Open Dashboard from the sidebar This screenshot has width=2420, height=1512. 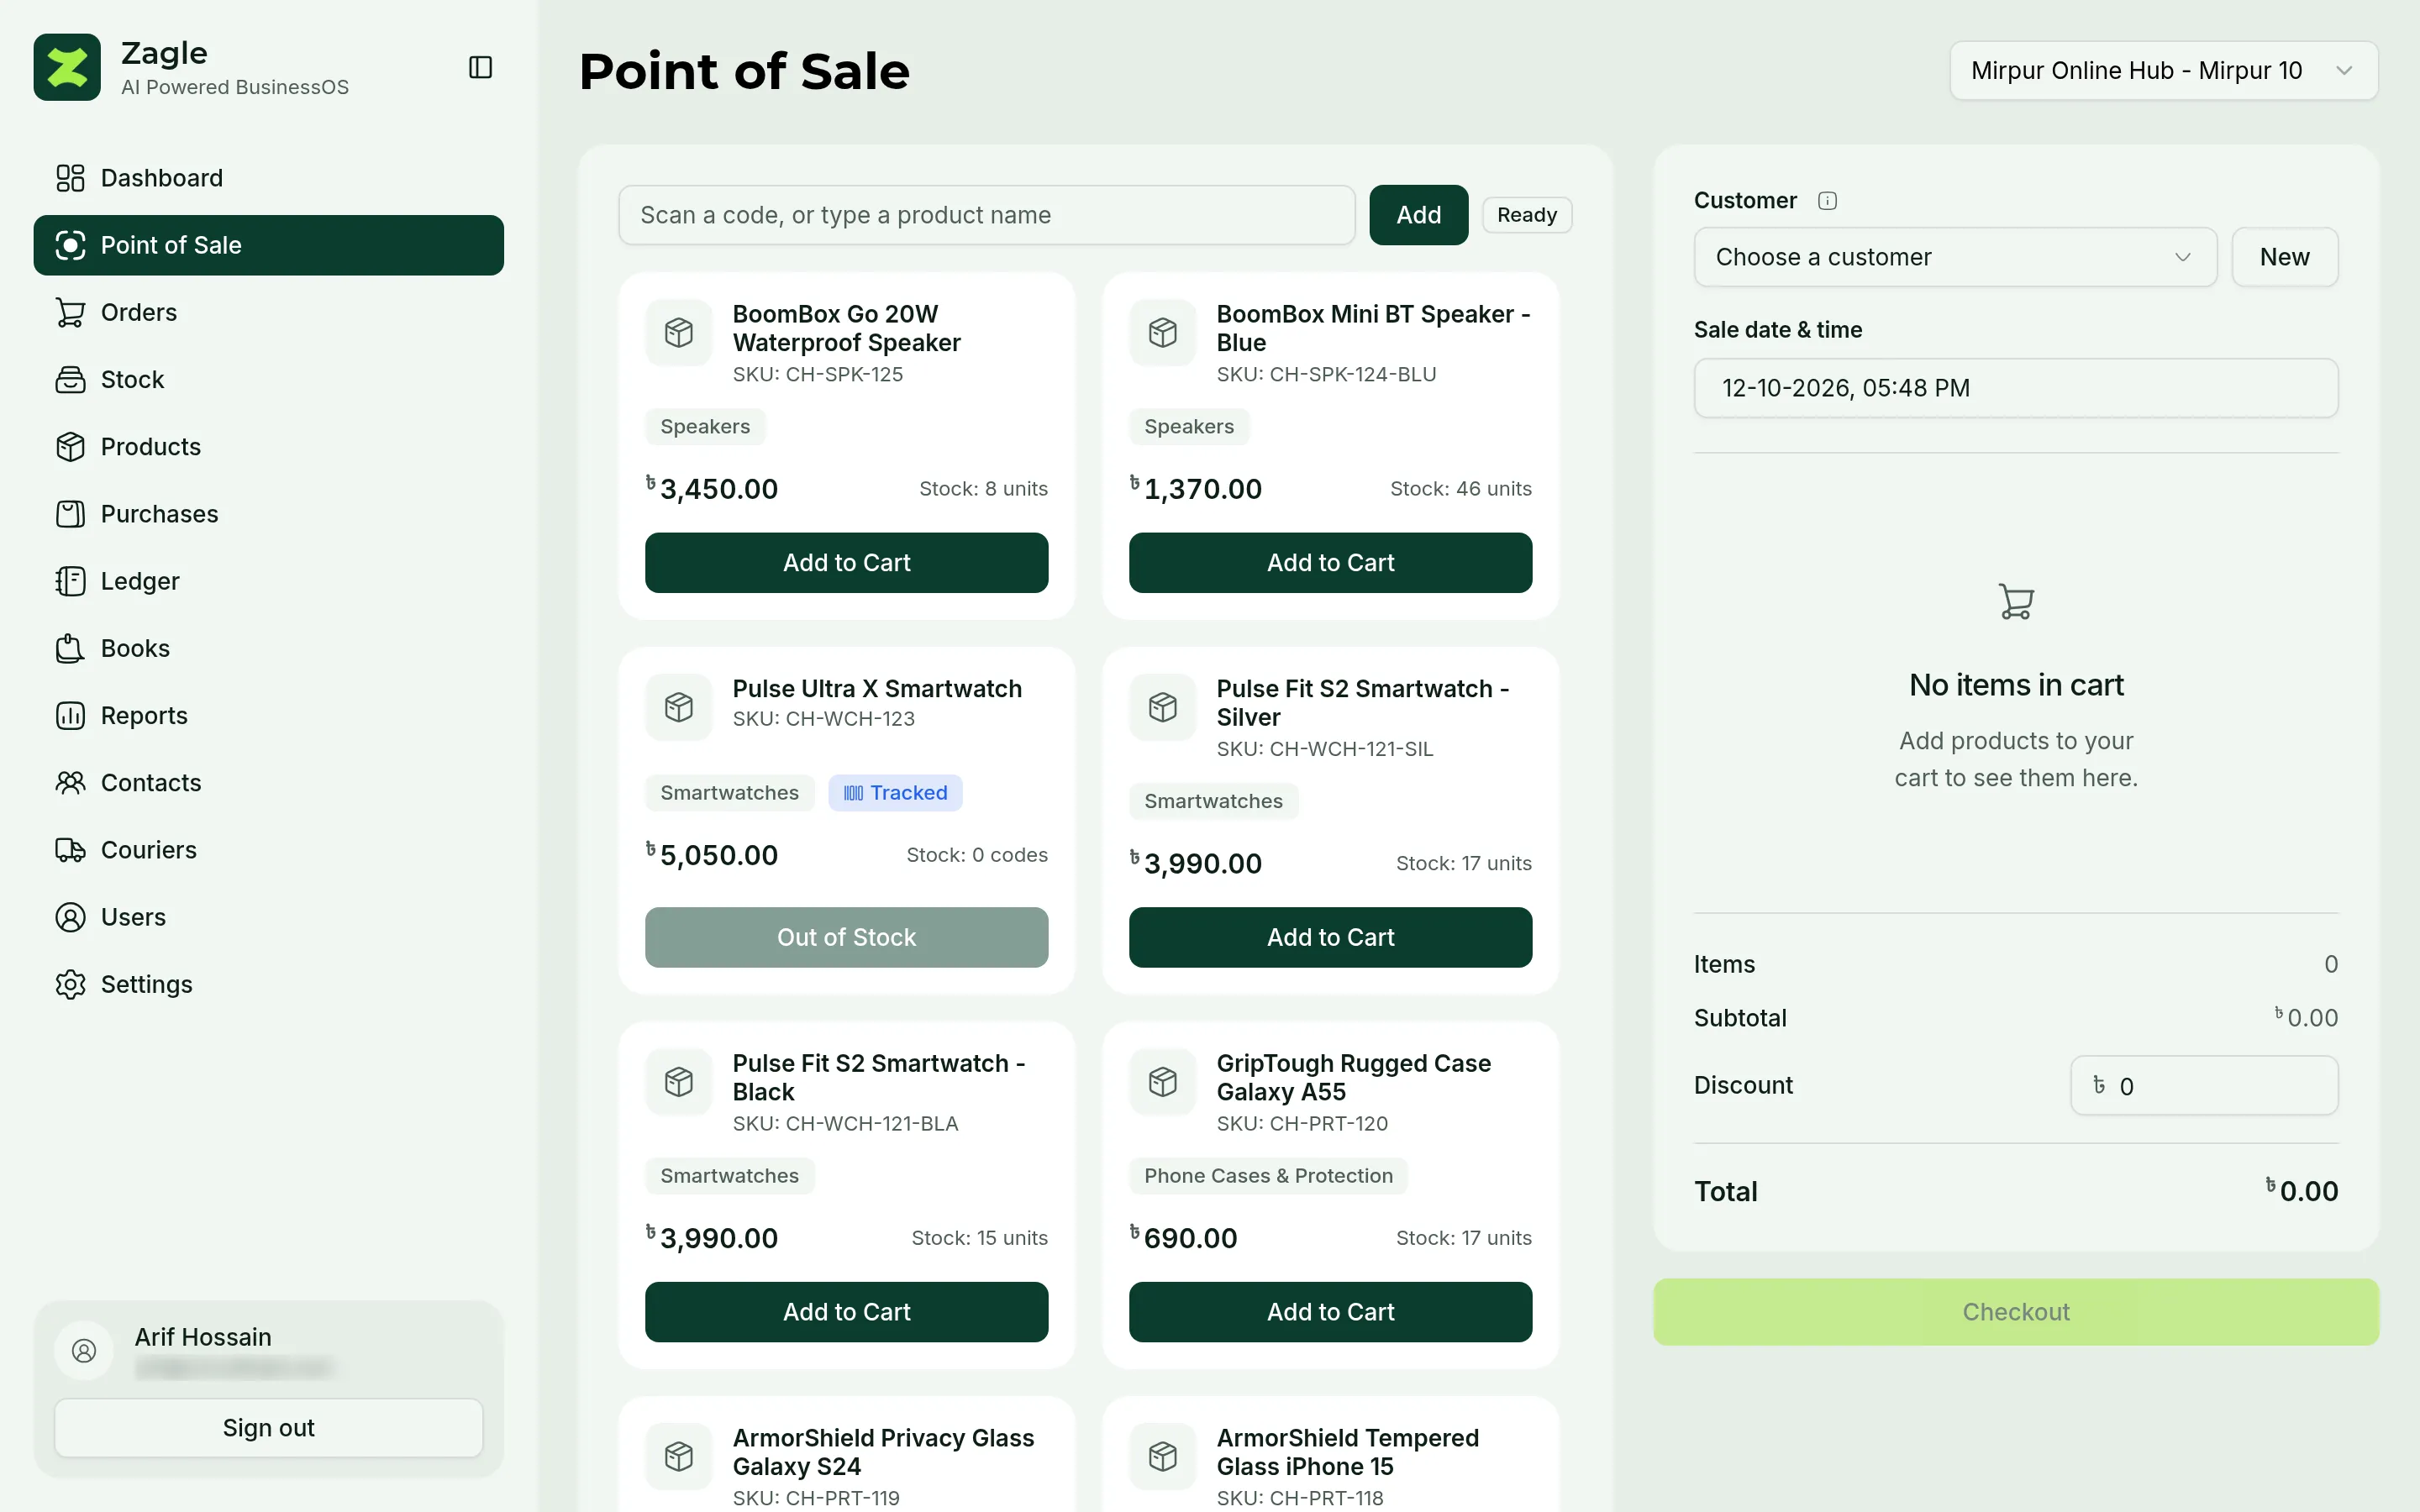pyautogui.click(x=268, y=178)
